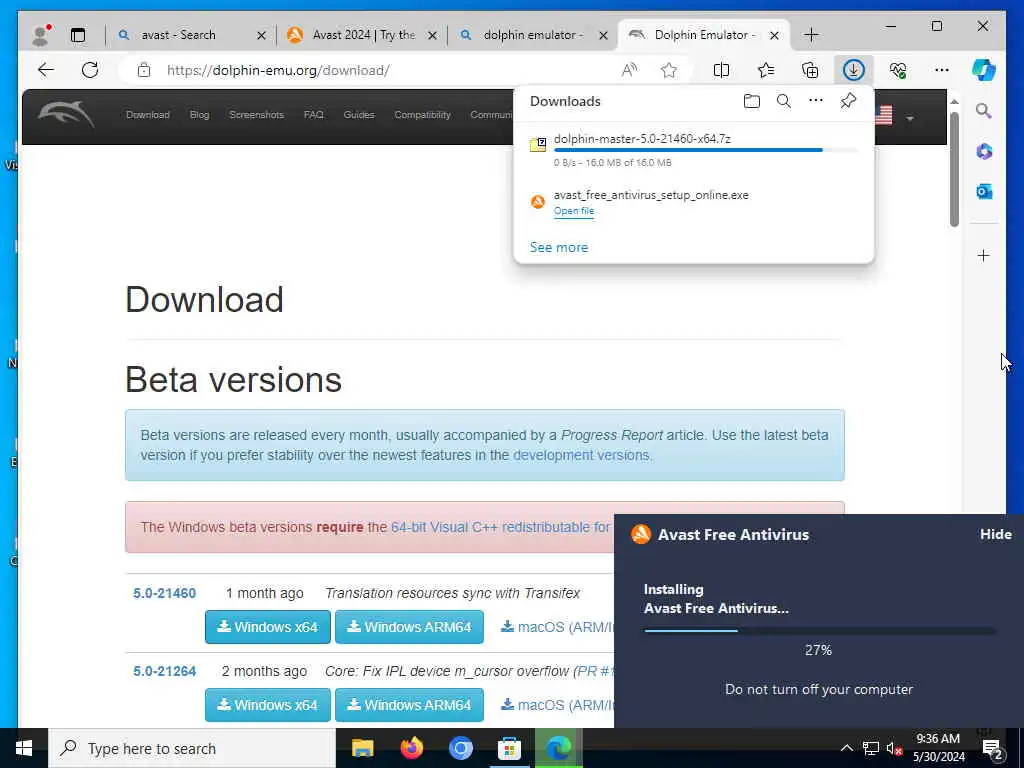Viewport: 1024px width, 768px height.
Task: Download 5.0-21264 Windows x64 build
Action: (268, 705)
